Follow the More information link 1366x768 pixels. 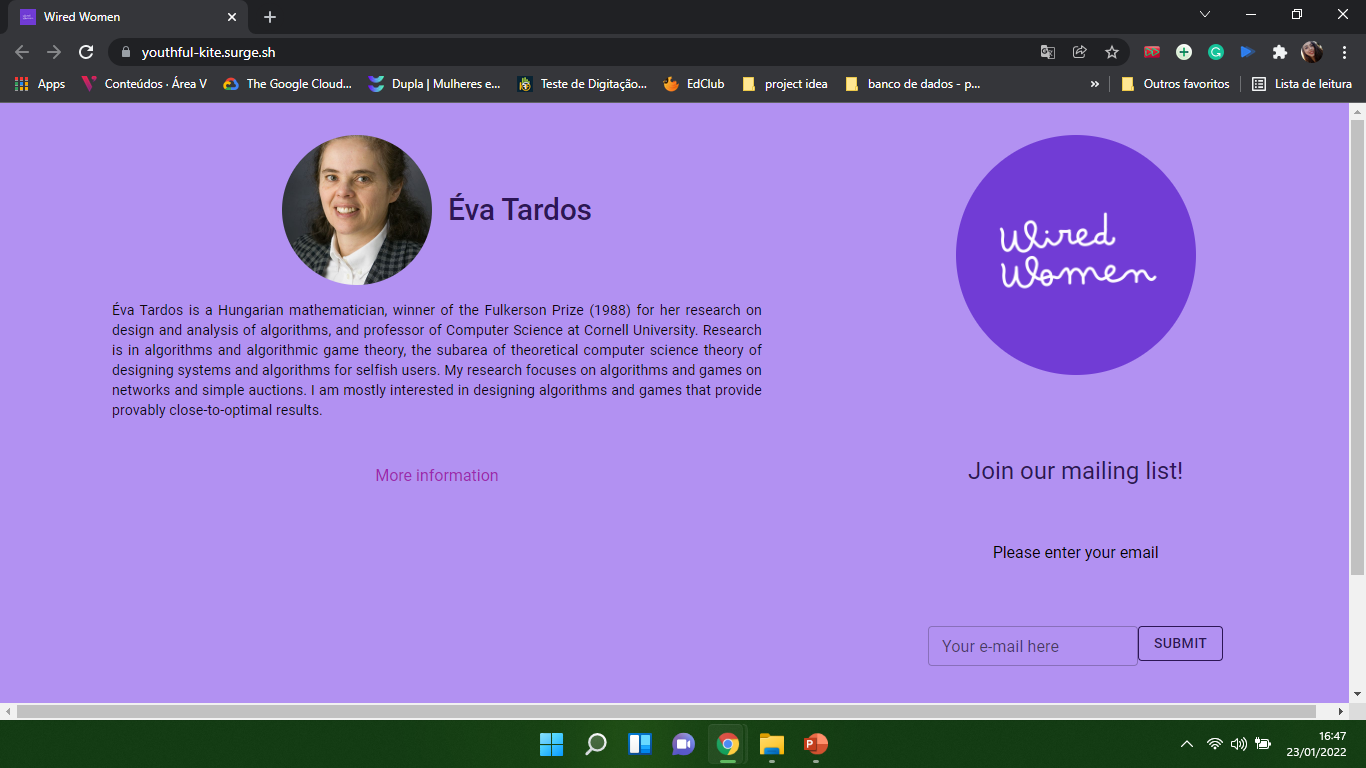[437, 475]
